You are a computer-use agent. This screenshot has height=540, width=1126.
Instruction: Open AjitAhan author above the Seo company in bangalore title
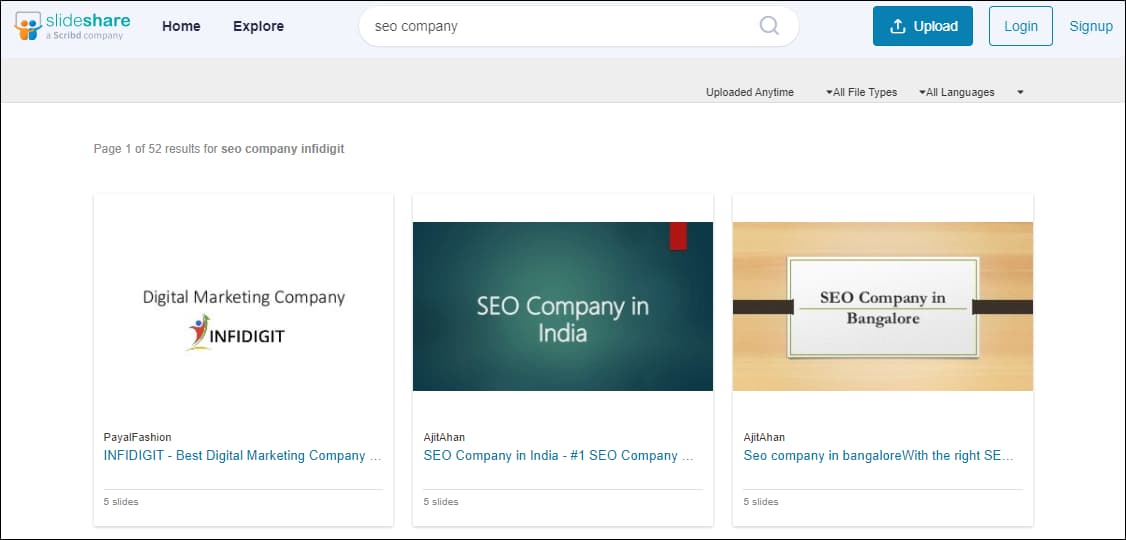[764, 437]
